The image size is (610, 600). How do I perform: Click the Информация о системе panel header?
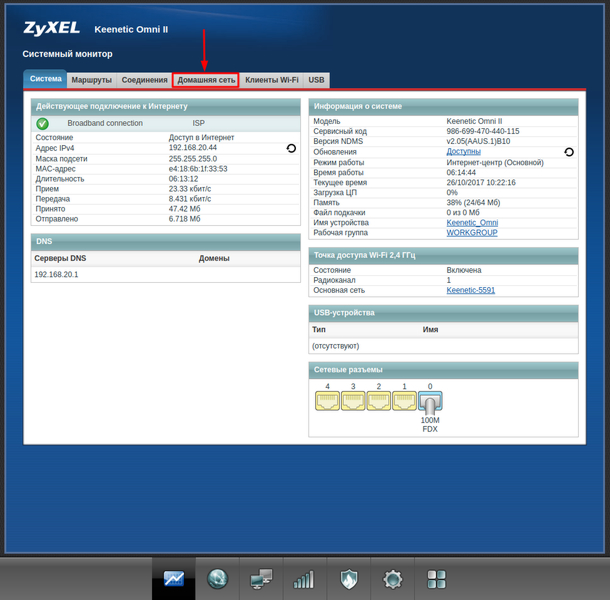tap(443, 107)
